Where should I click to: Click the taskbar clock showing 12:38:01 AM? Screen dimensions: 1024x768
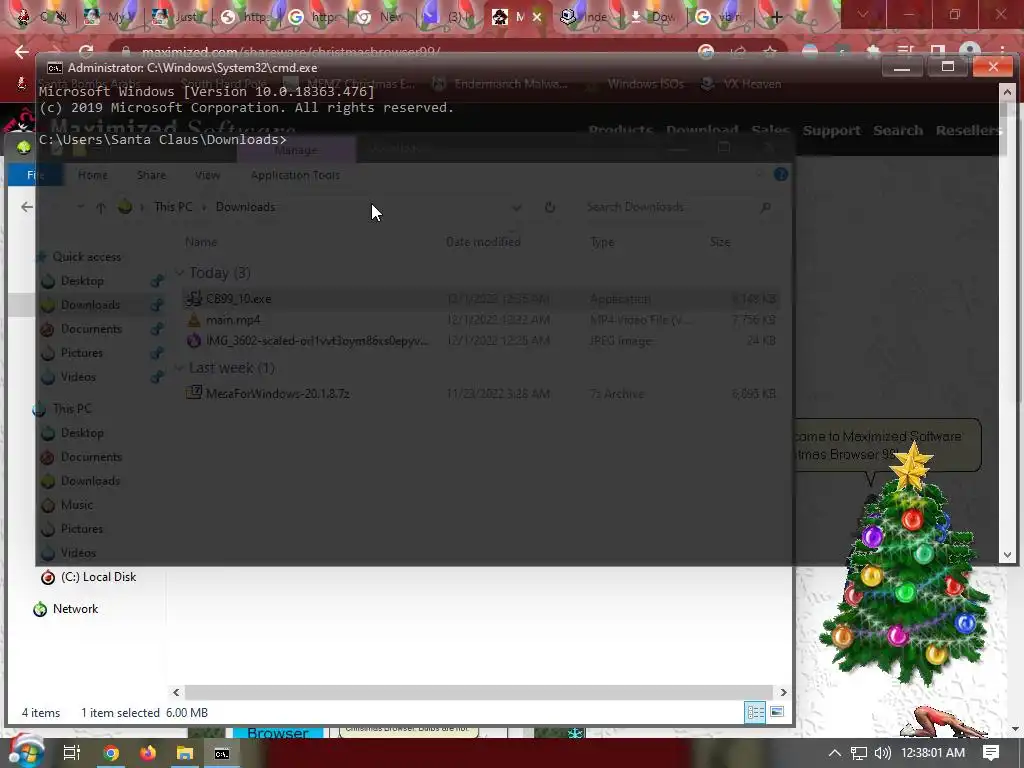click(x=933, y=753)
